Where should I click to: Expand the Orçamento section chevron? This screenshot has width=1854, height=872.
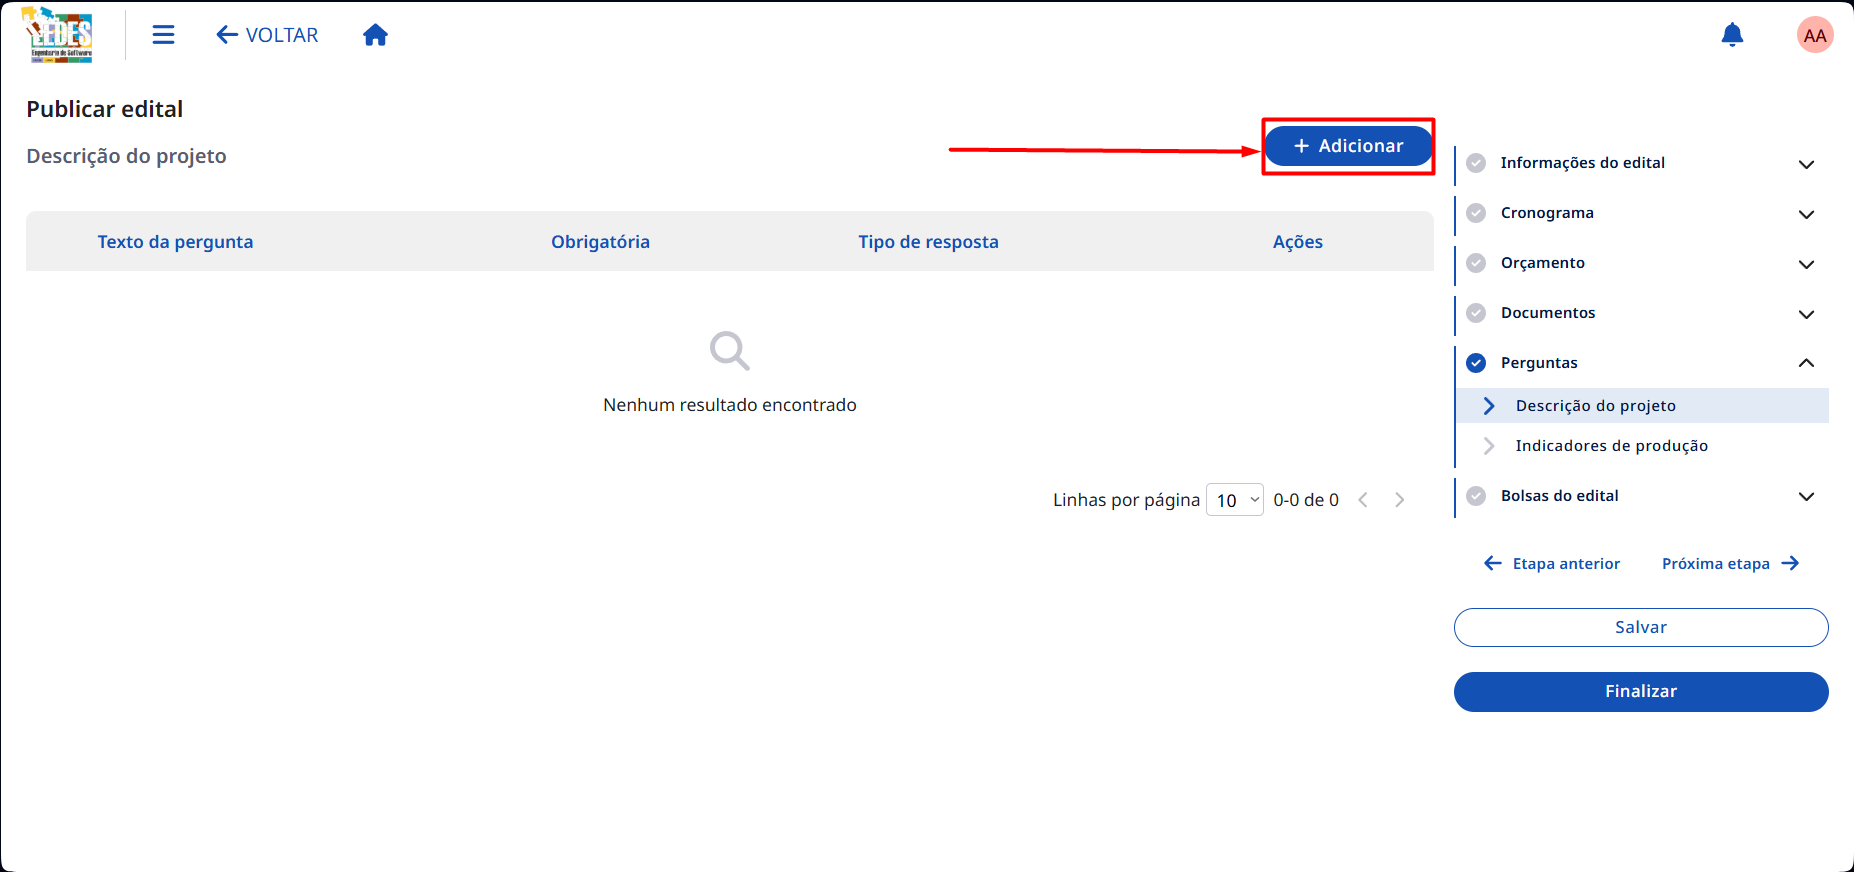(x=1806, y=264)
